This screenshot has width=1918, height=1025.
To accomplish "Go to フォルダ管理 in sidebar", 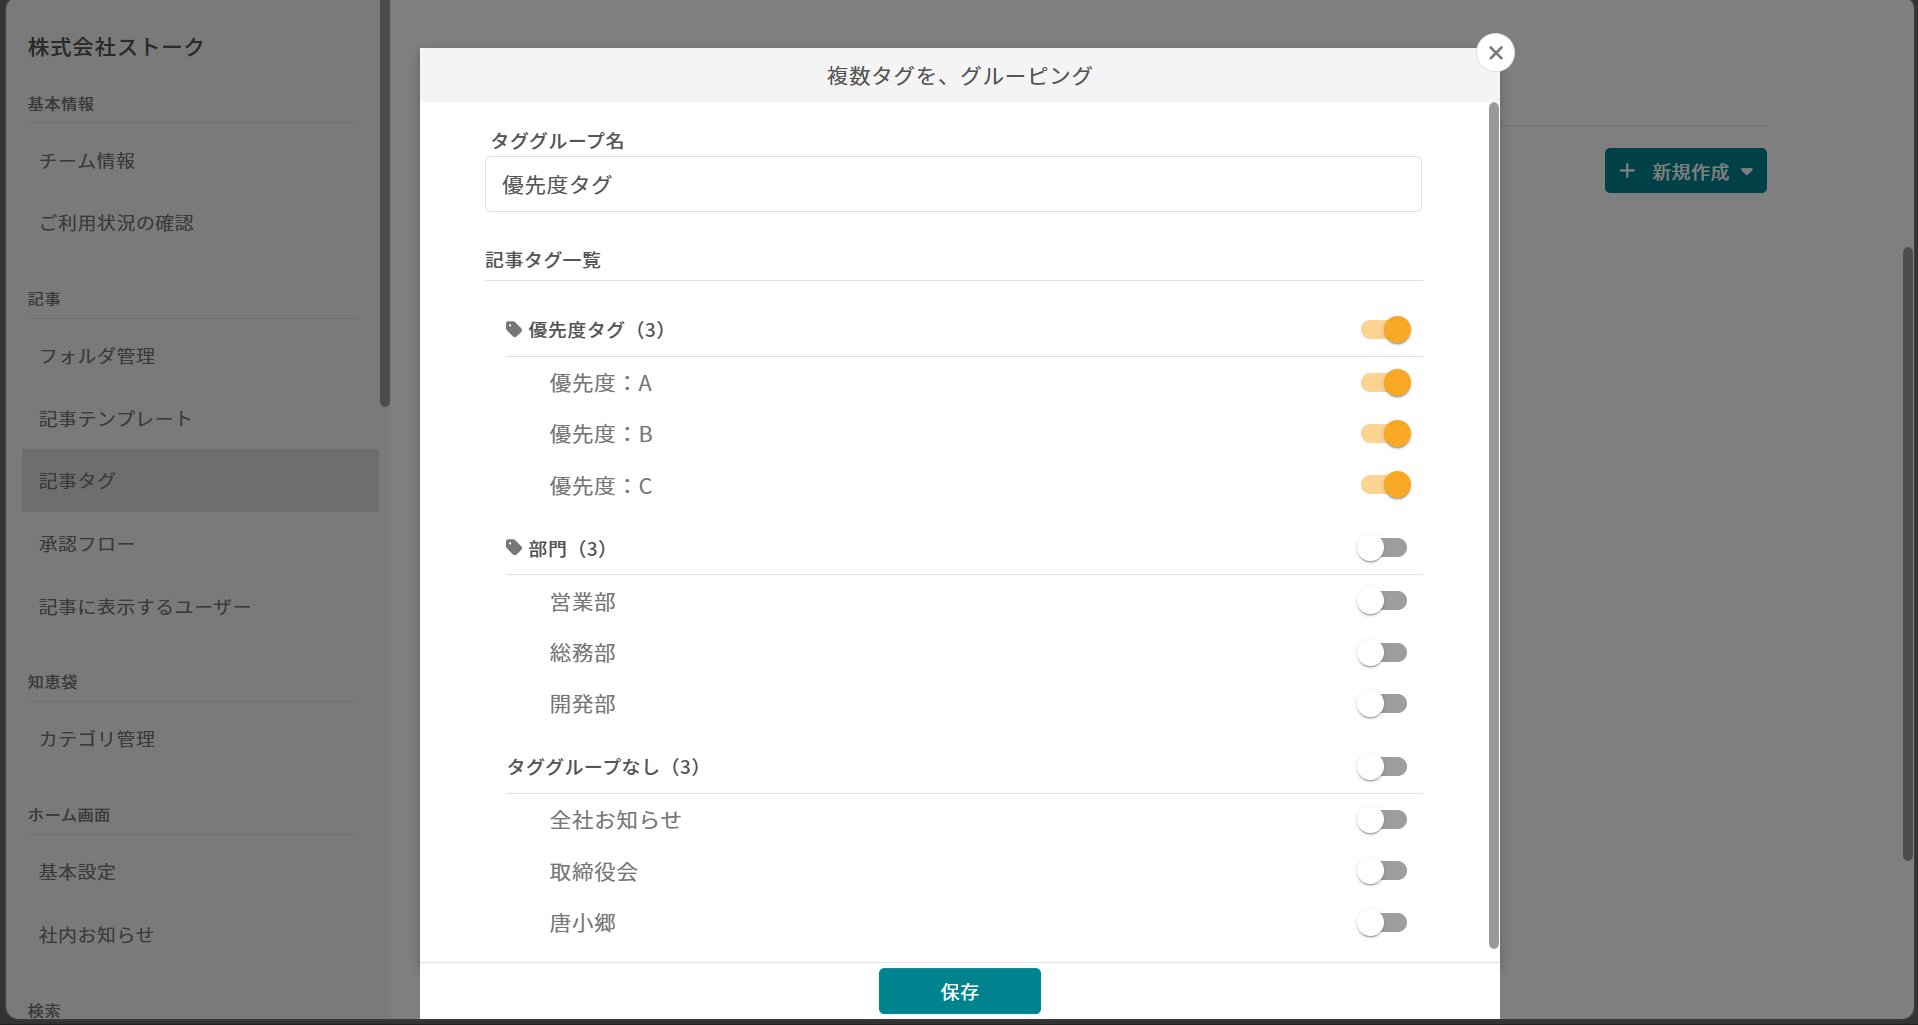I will pyautogui.click(x=97, y=356).
